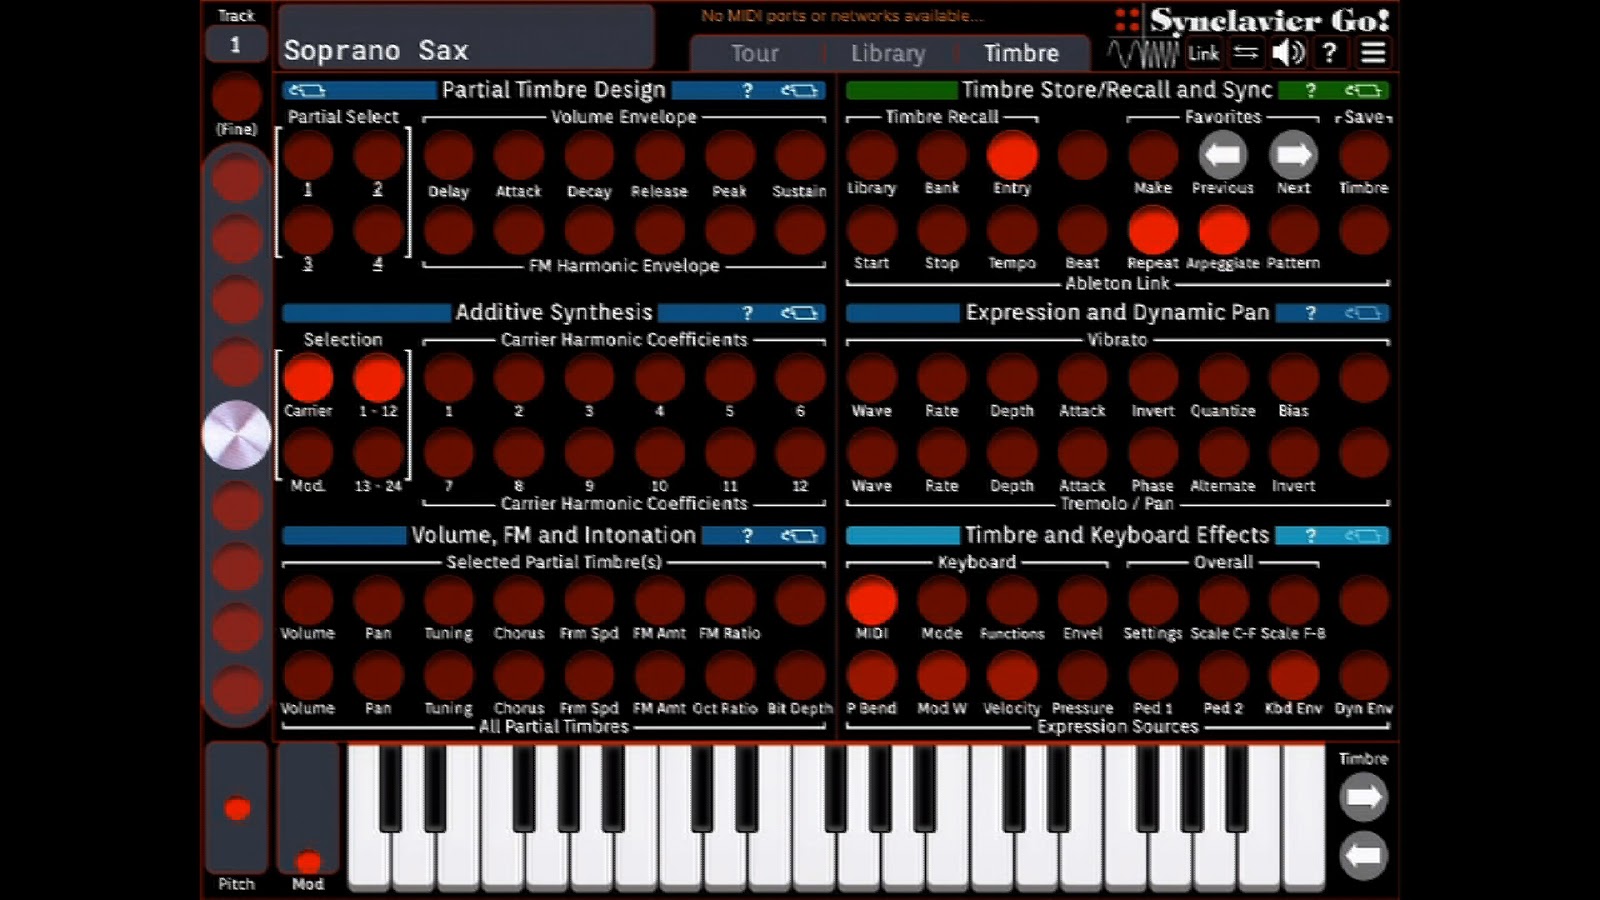Click the Velocity expression source button
This screenshot has height=900, width=1600.
tap(1012, 675)
